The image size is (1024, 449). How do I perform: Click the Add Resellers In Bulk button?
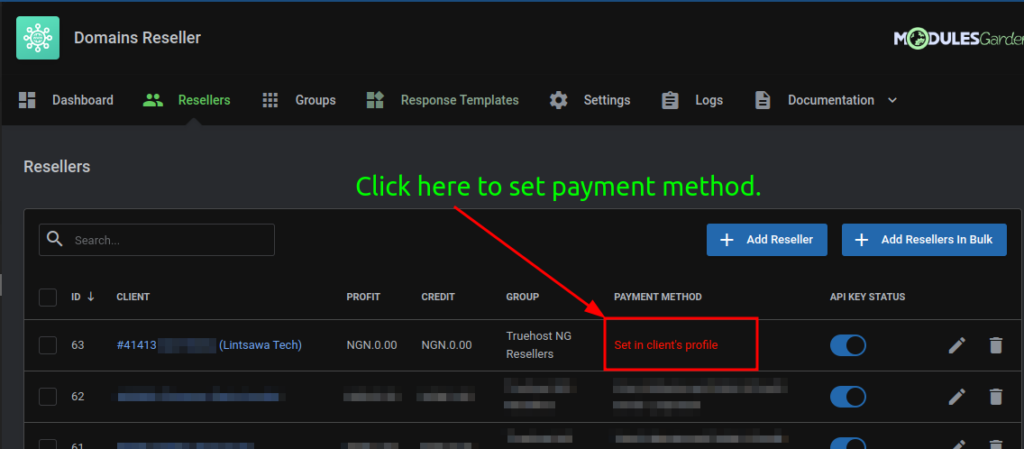click(x=924, y=240)
